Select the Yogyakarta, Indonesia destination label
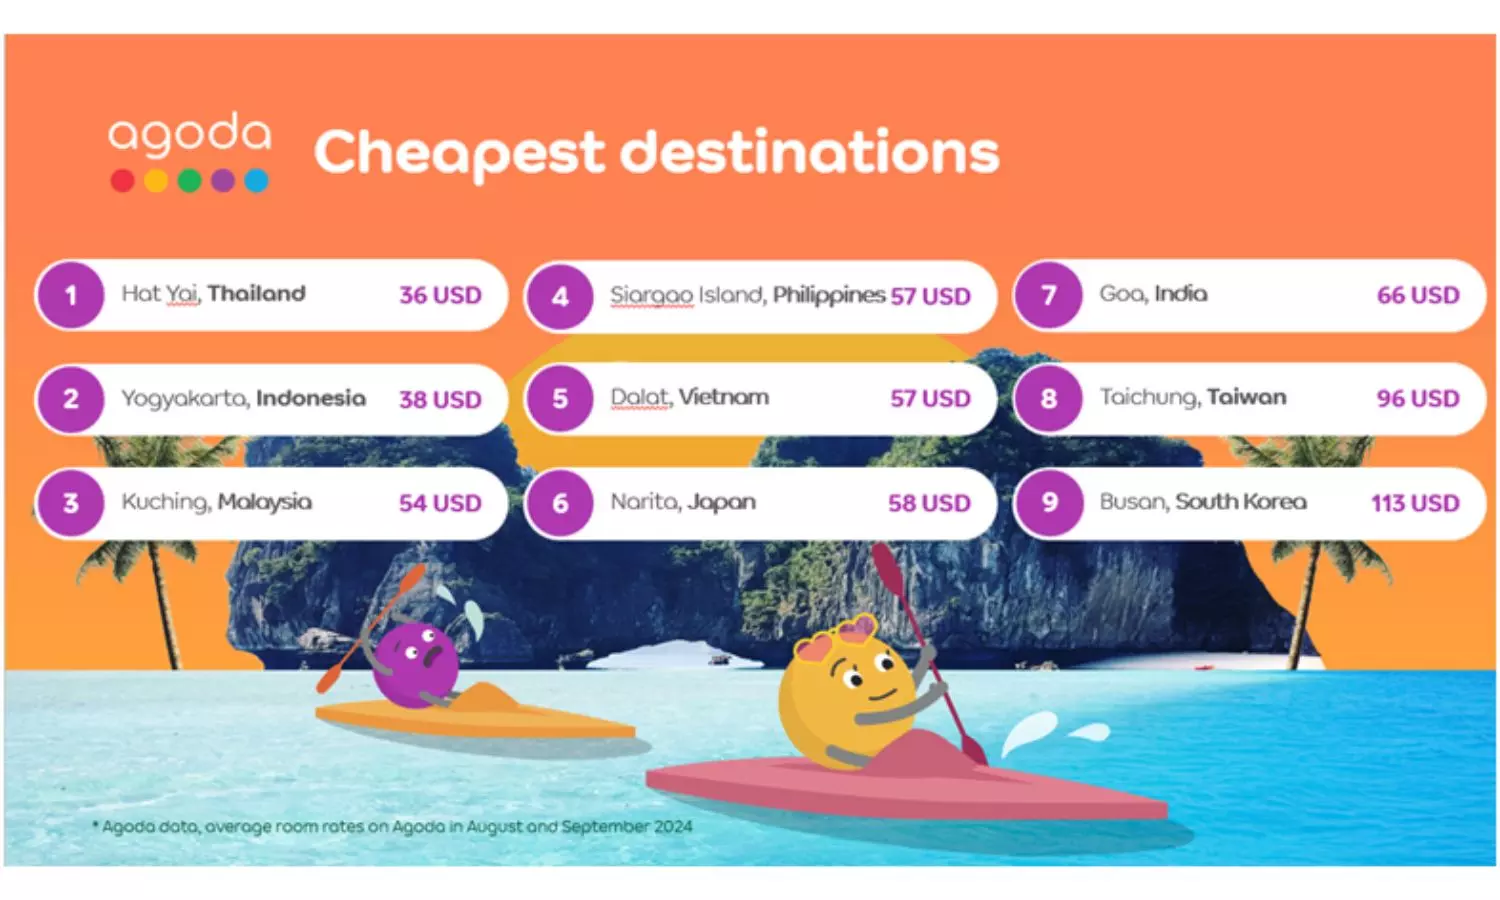This screenshot has width=1500, height=900. (243, 398)
